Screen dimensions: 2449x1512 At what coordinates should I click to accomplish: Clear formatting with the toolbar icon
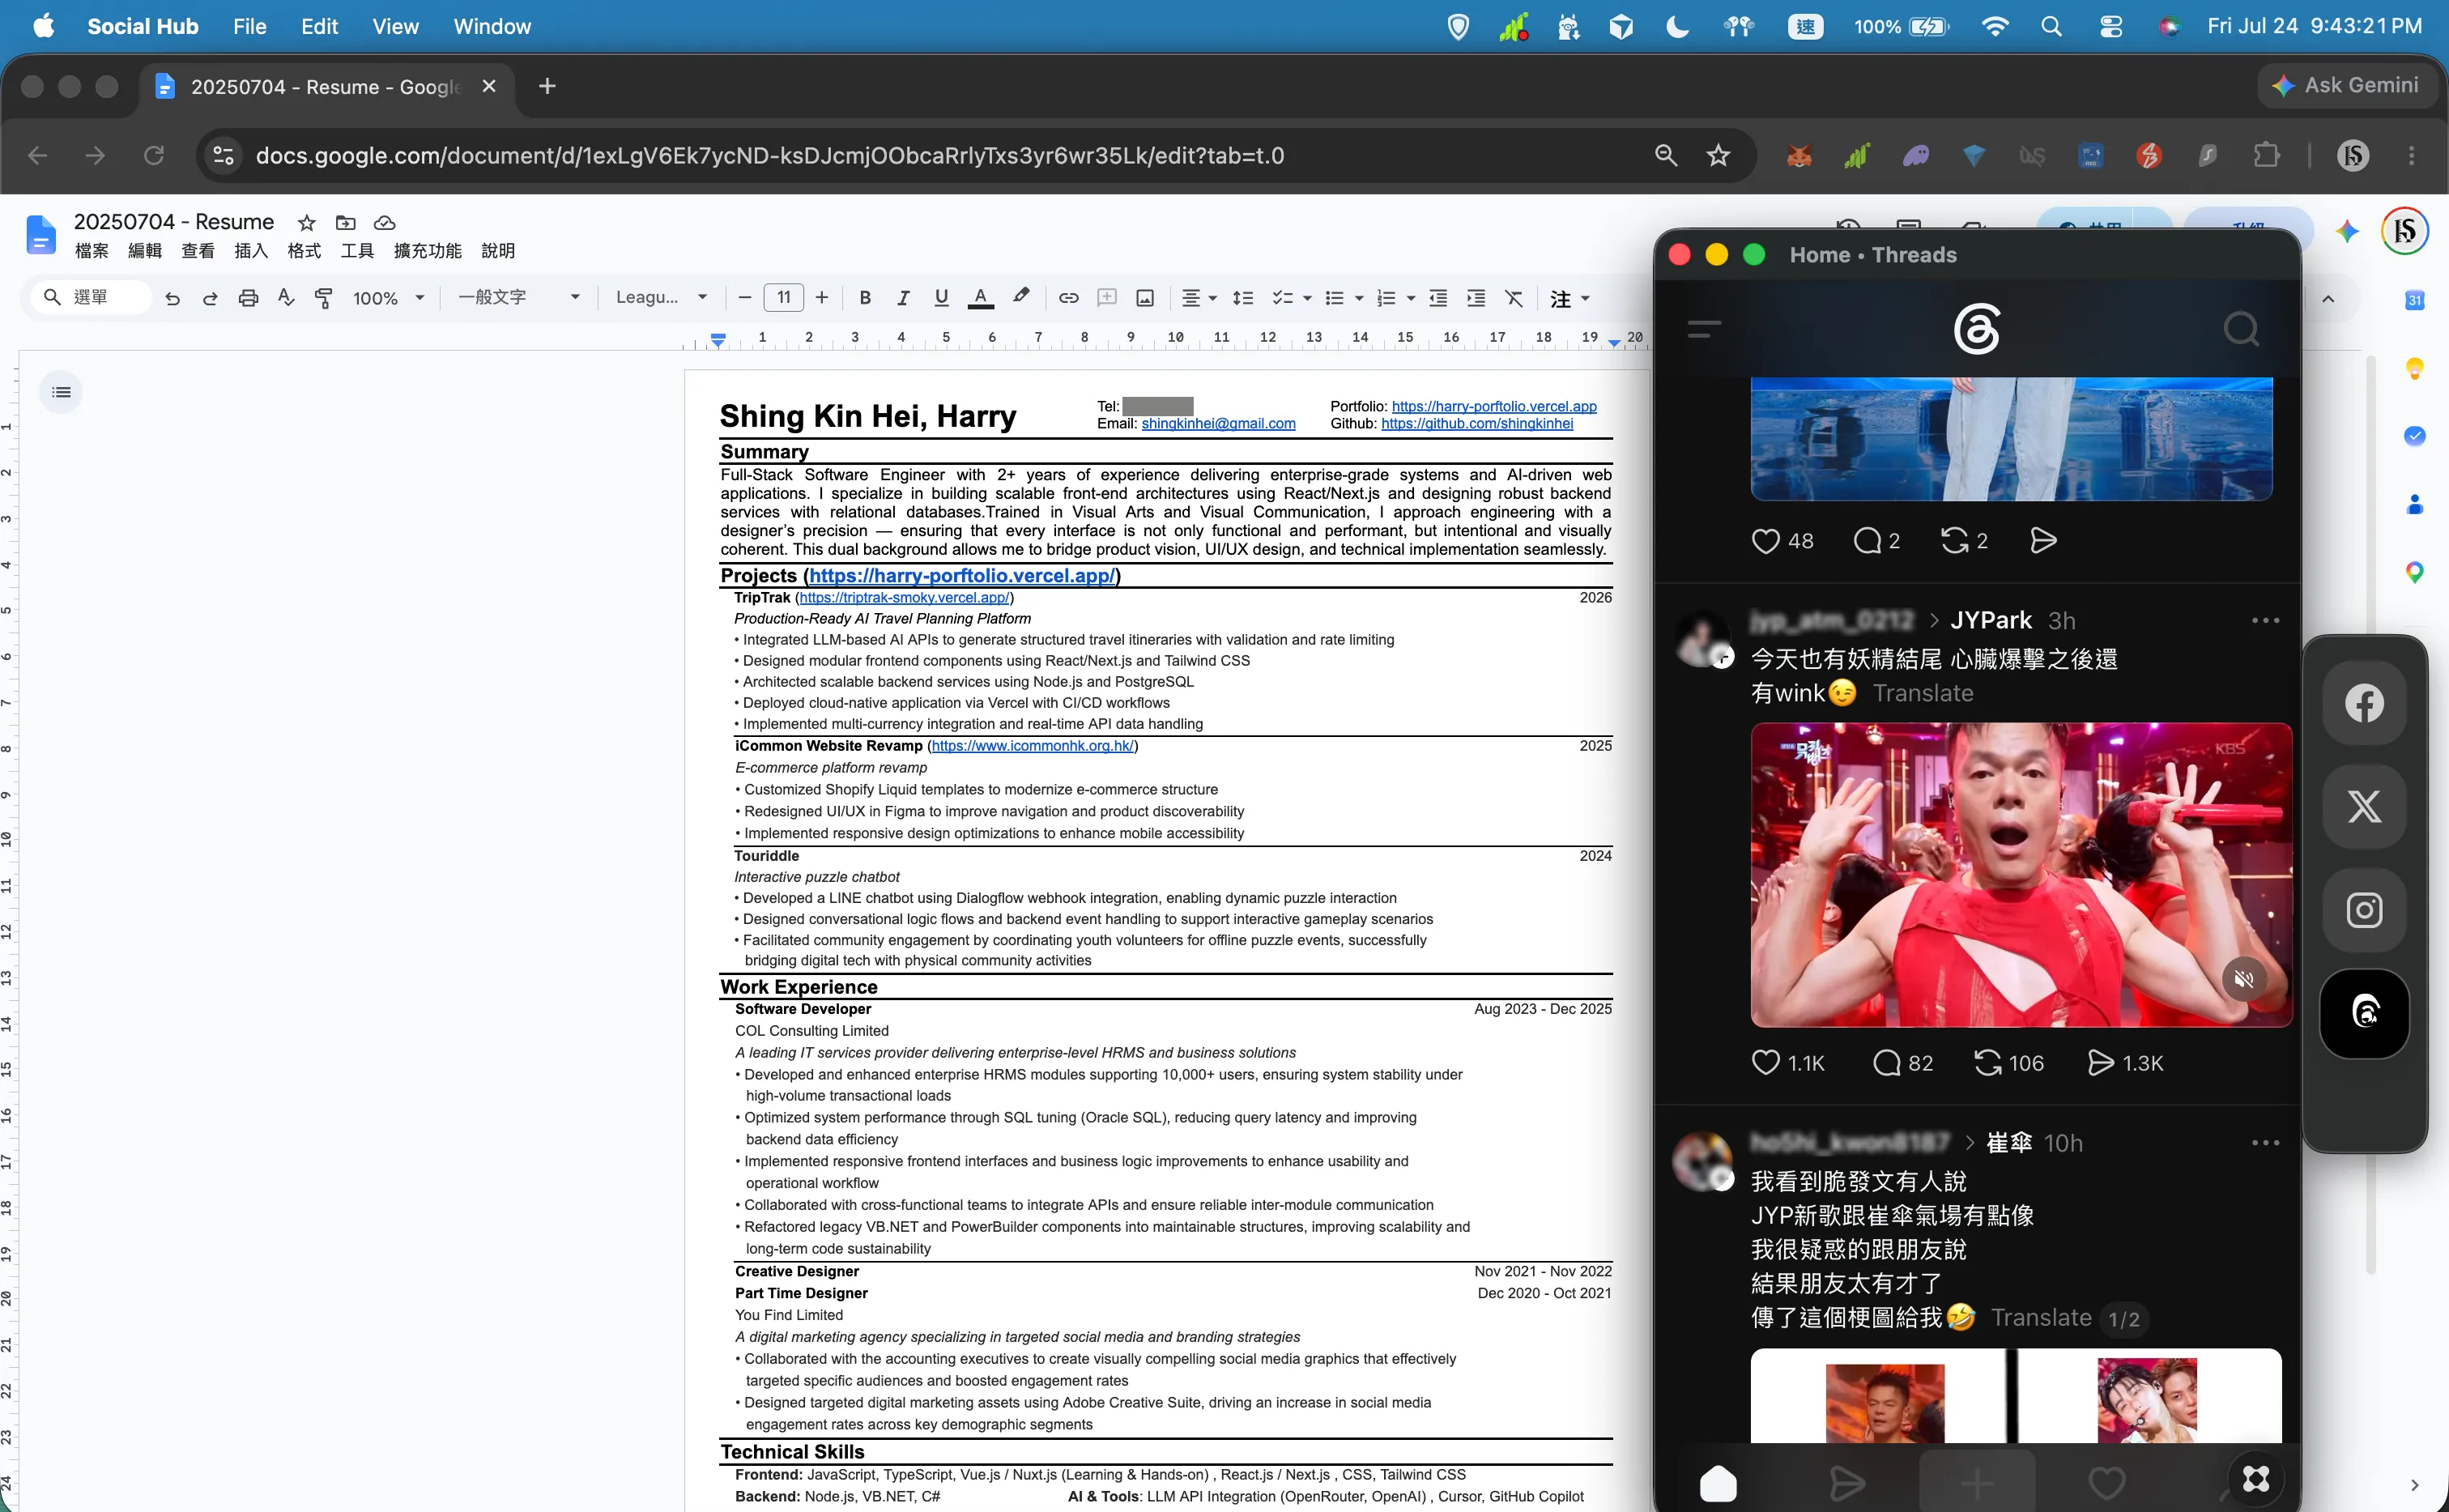[1514, 298]
